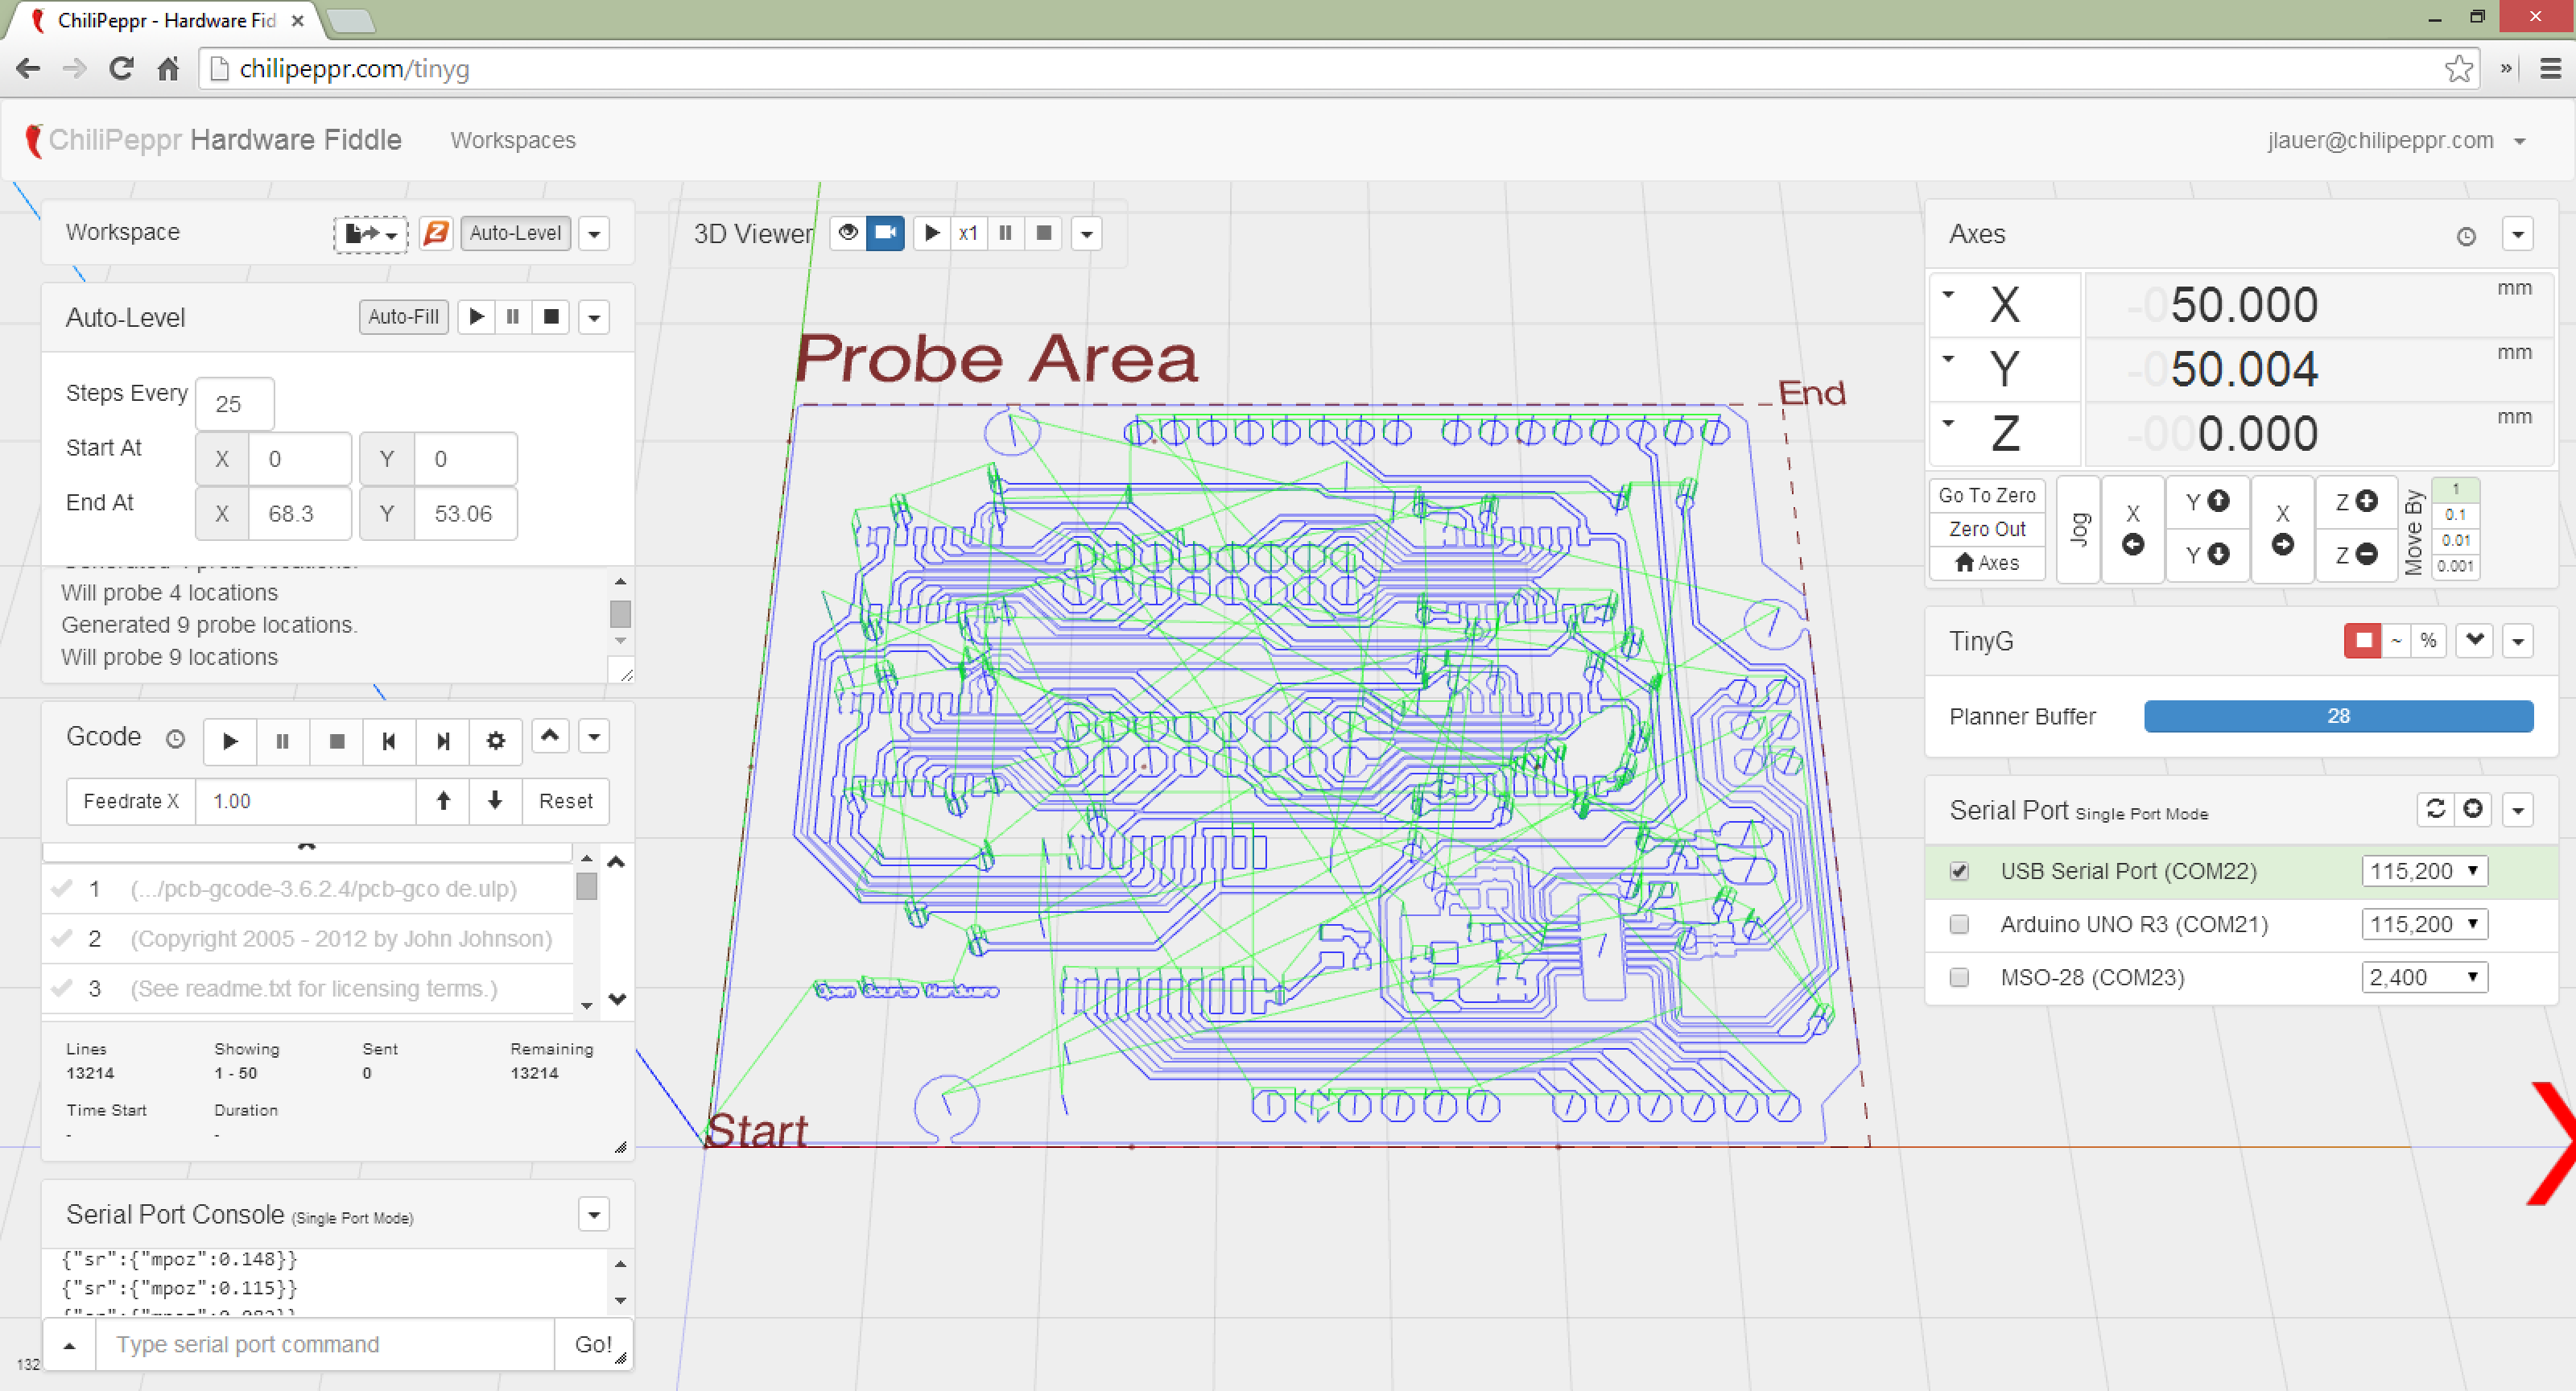This screenshot has height=1391, width=2576.
Task: Select the ChiliPeppr Hardware Fiddle browser tab
Action: (x=165, y=20)
